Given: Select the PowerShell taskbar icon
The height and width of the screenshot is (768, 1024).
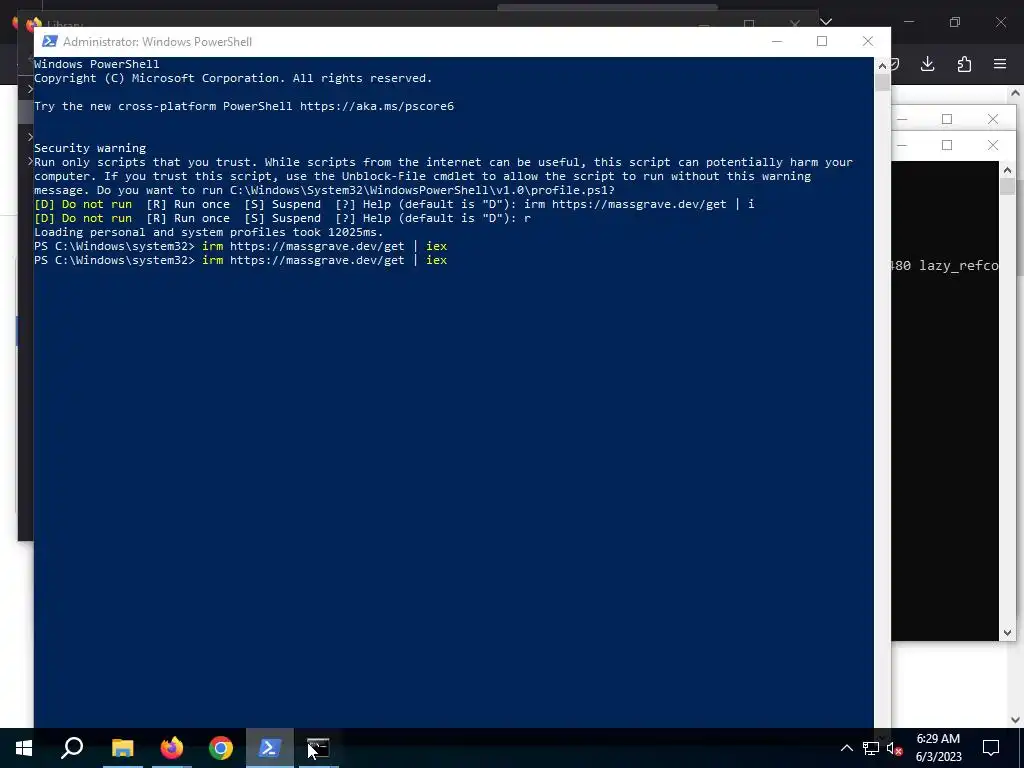Looking at the screenshot, I should point(270,748).
